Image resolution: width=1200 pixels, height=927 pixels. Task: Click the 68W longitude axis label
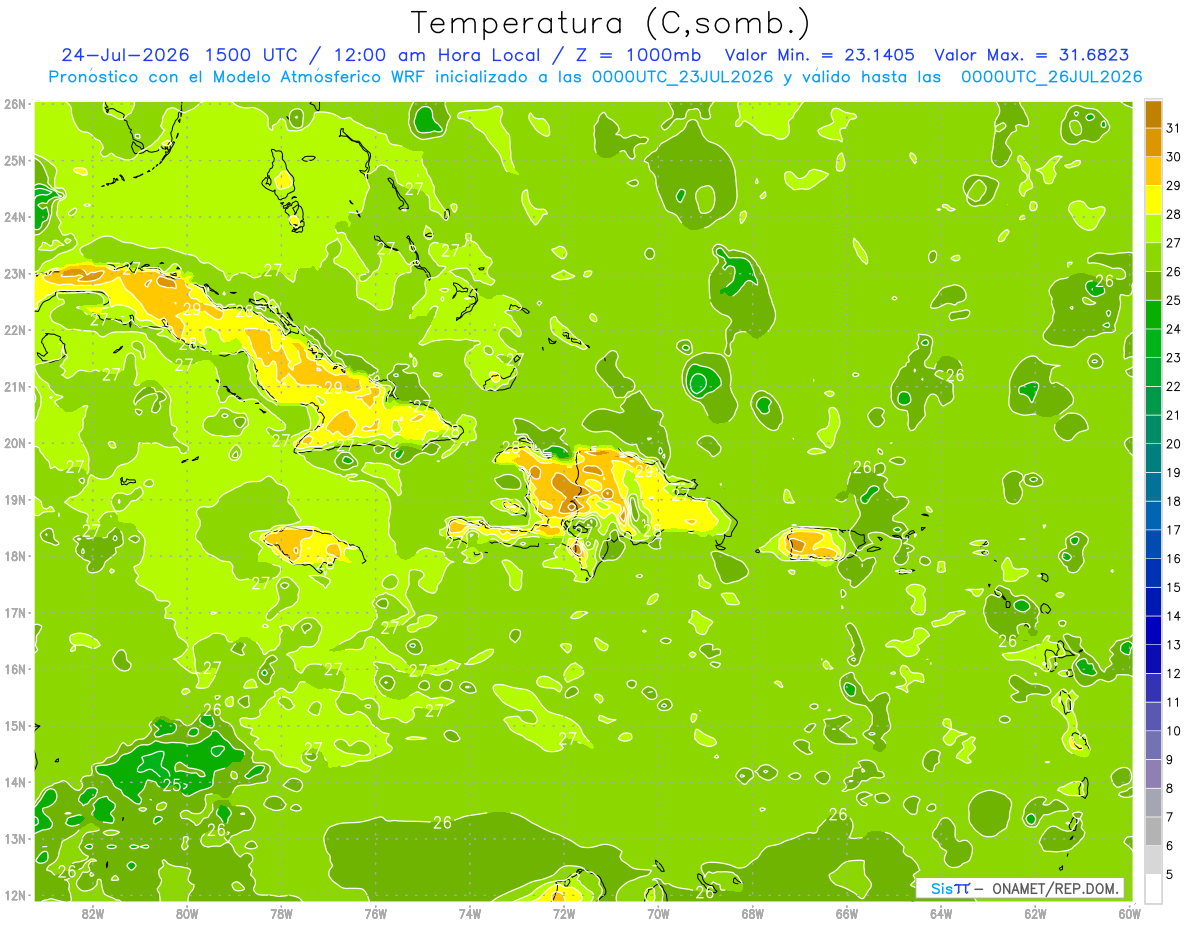point(752,912)
